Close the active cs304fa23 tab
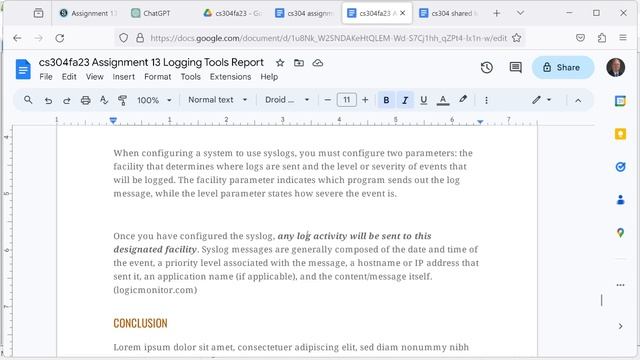 pyautogui.click(x=403, y=13)
